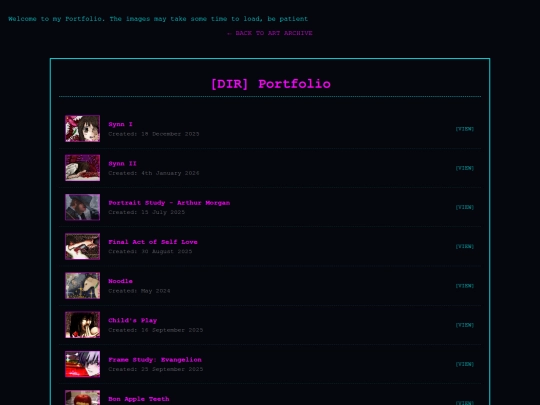Viewport: 540px width, 405px height.
Task: Click the [DIR] Portfolio heading
Action: (x=271, y=84)
